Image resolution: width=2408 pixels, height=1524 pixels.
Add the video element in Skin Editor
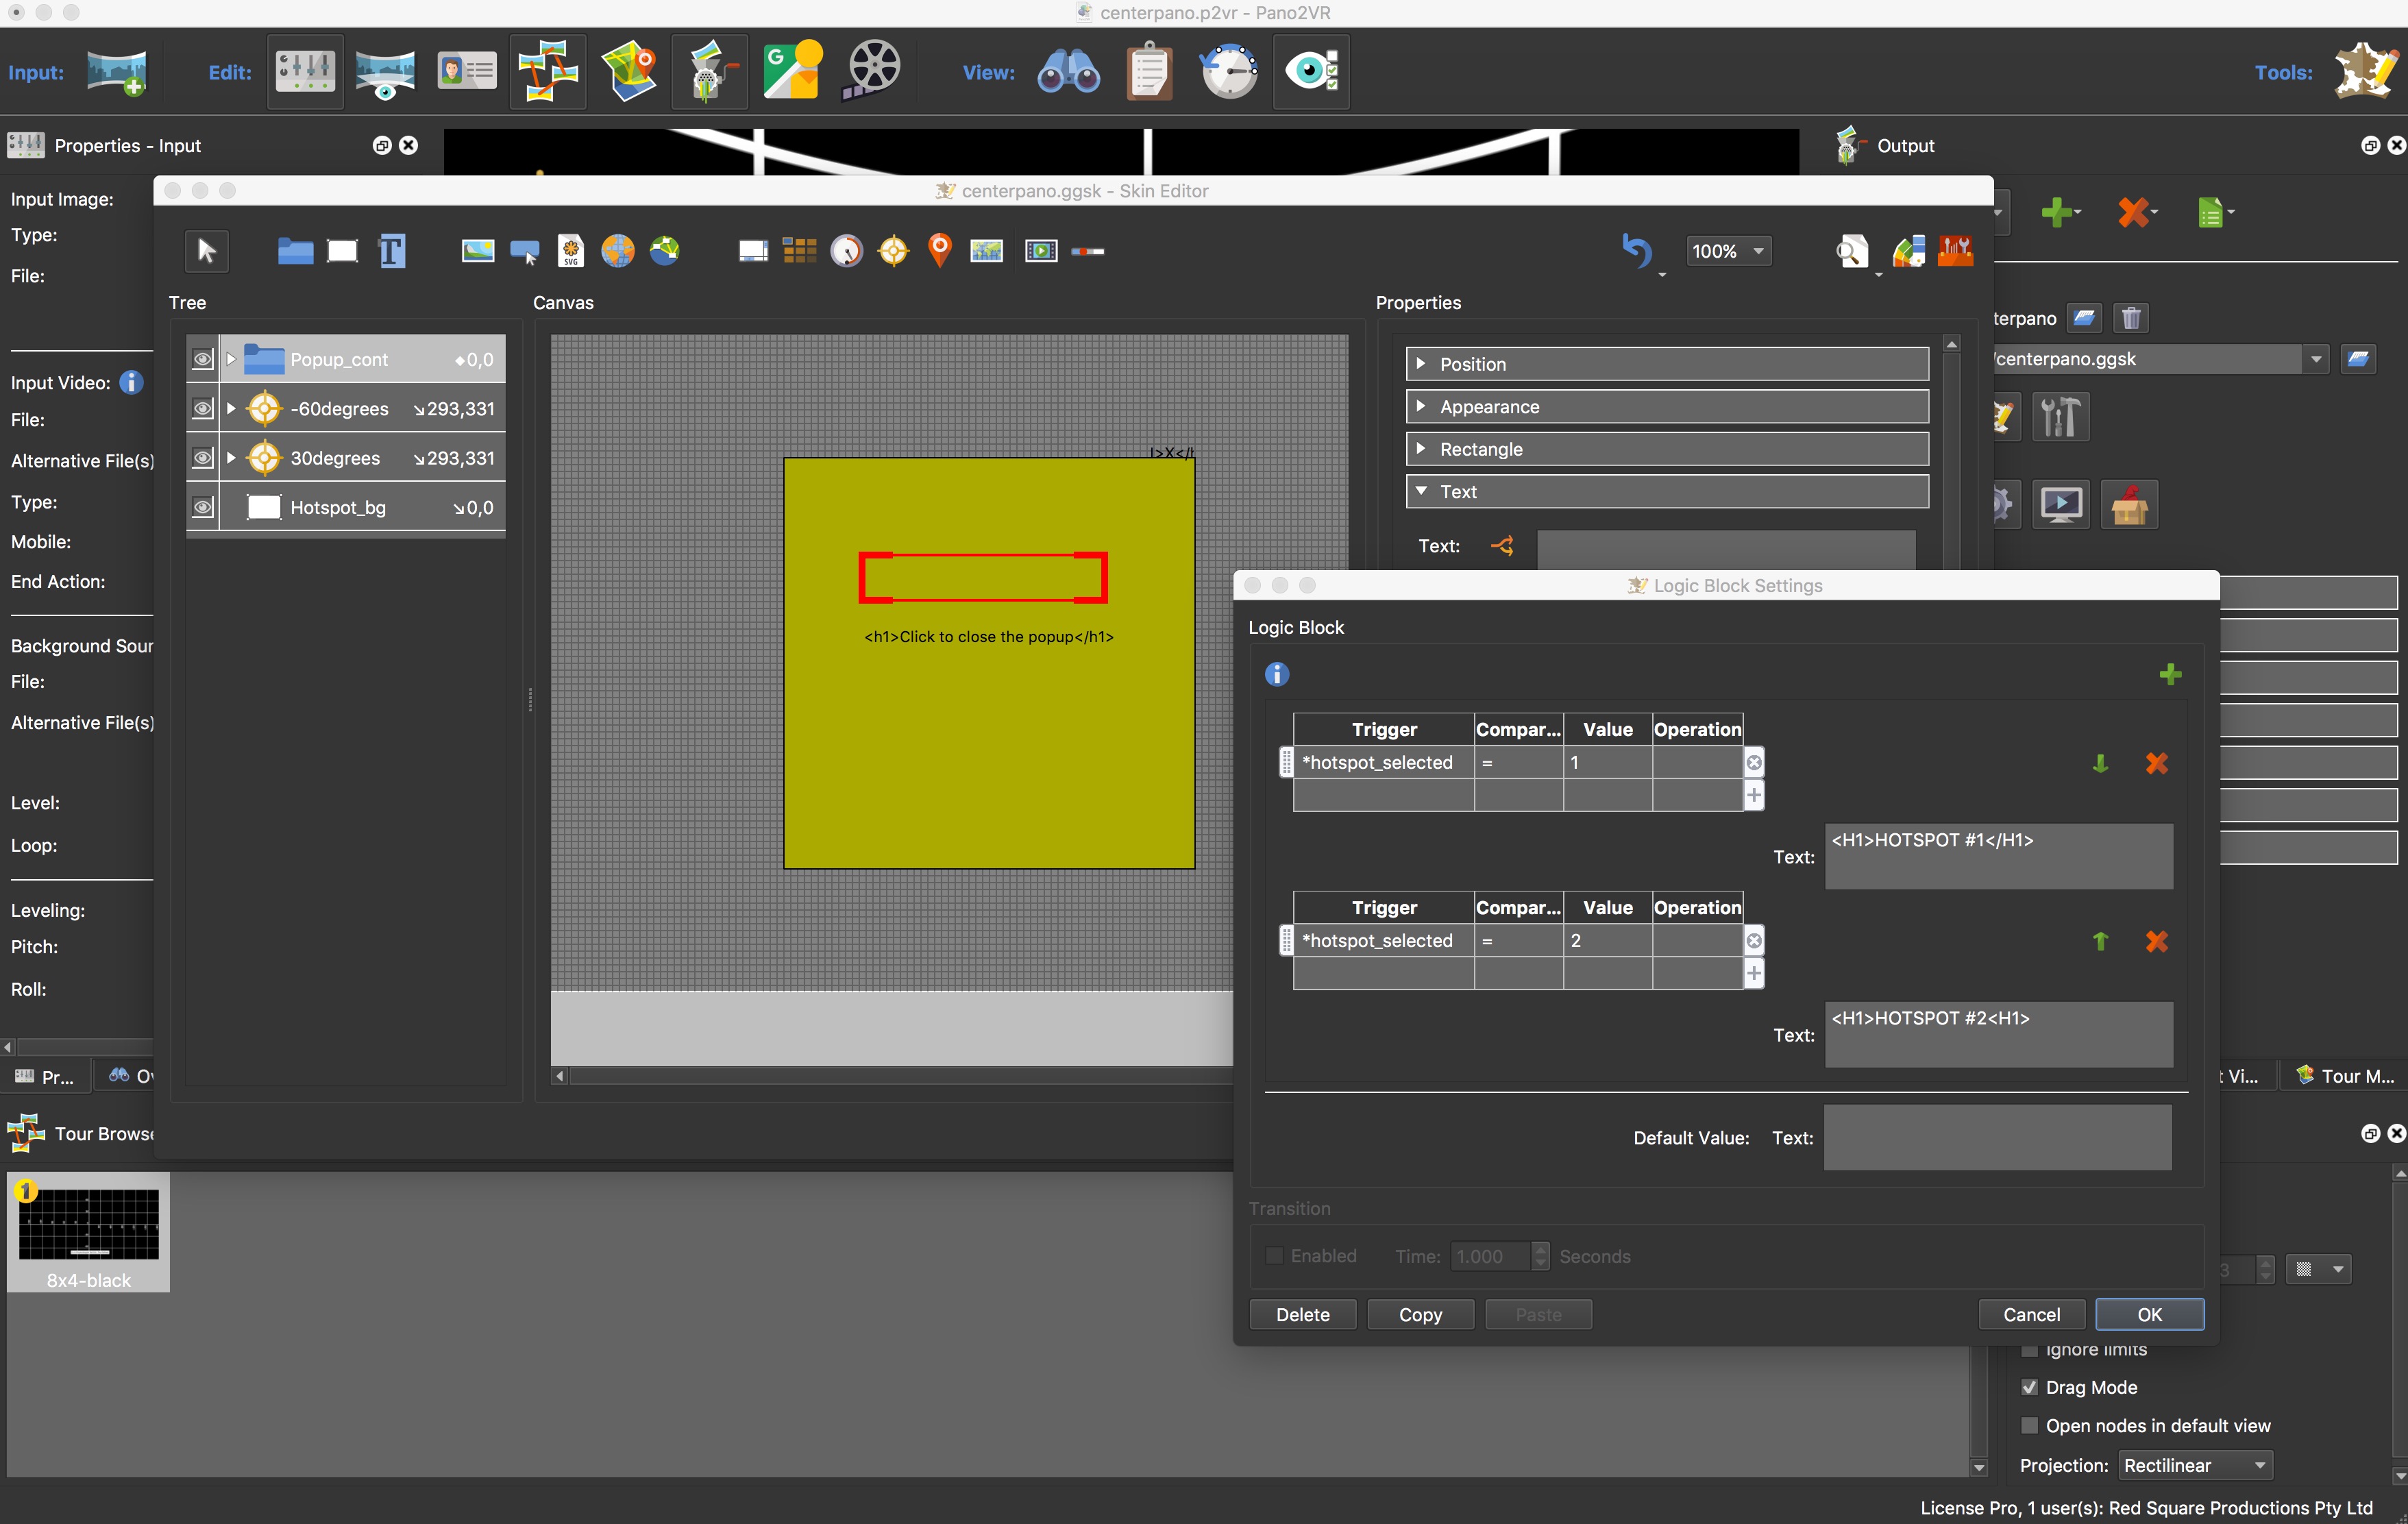(1041, 251)
